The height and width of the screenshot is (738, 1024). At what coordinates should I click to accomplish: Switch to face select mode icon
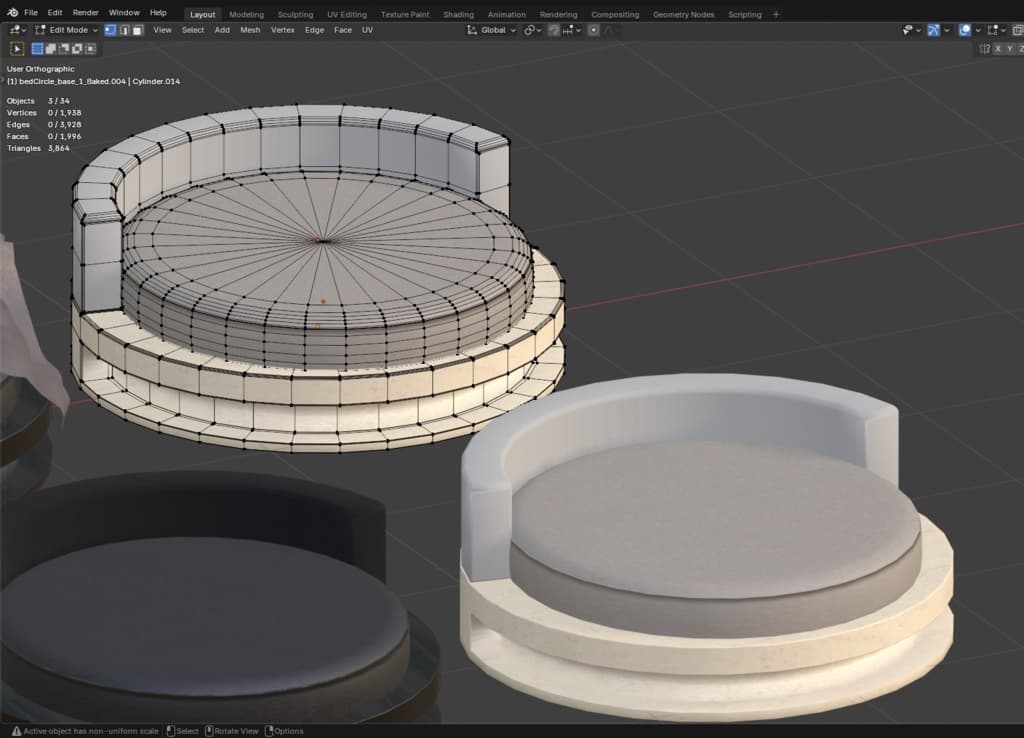[x=137, y=30]
